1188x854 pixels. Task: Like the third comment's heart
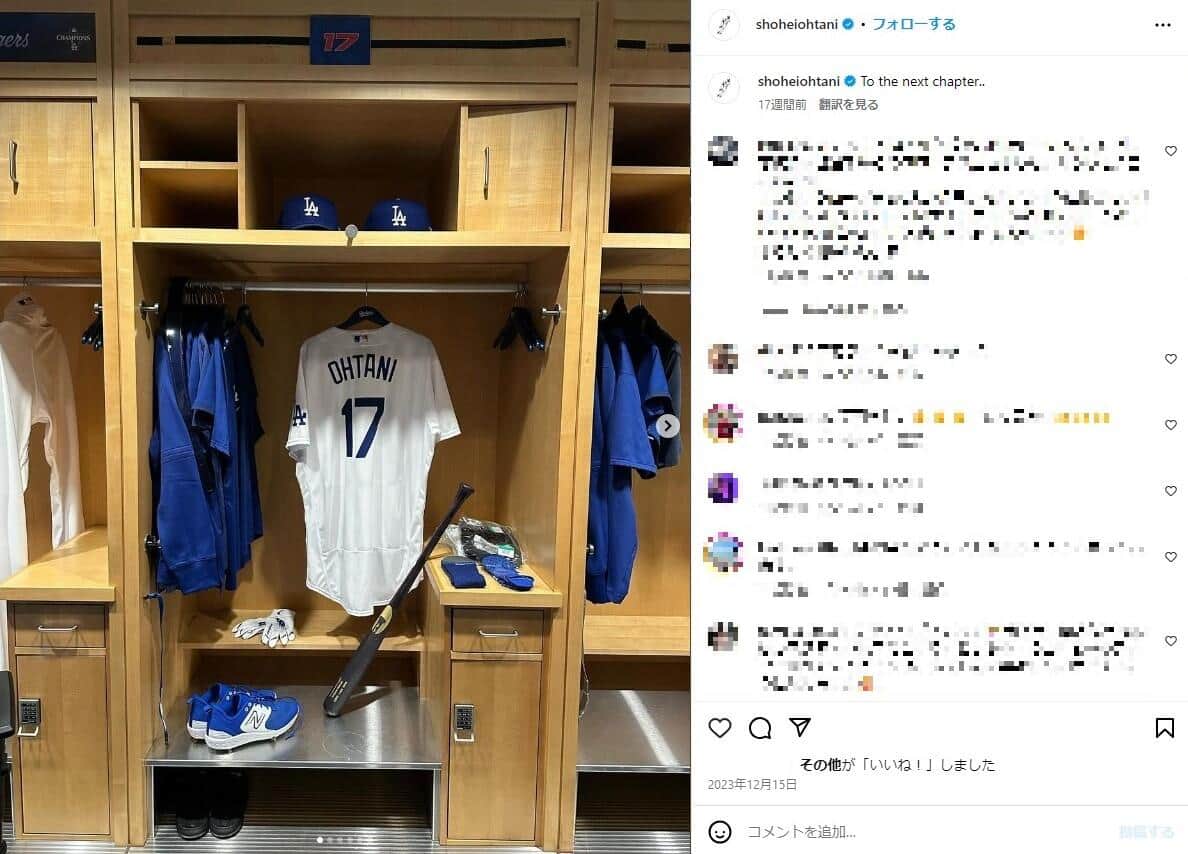1171,424
